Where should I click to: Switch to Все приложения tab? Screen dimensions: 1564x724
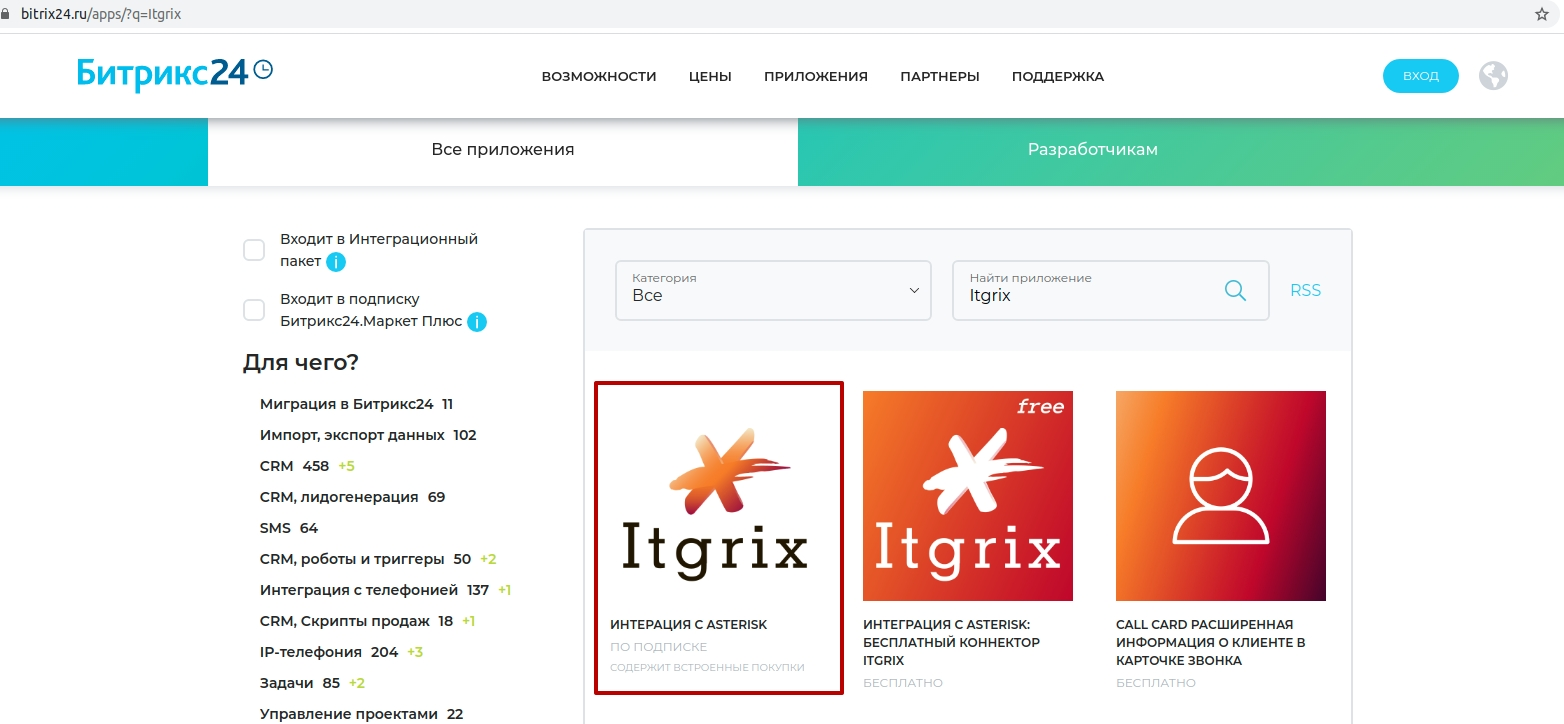coord(503,150)
